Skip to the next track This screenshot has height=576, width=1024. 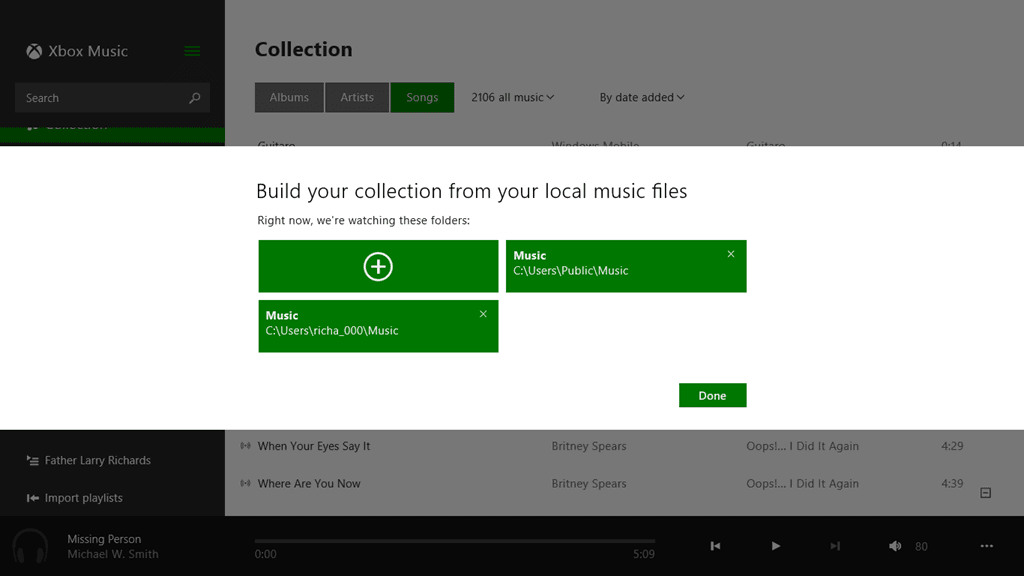tap(835, 546)
